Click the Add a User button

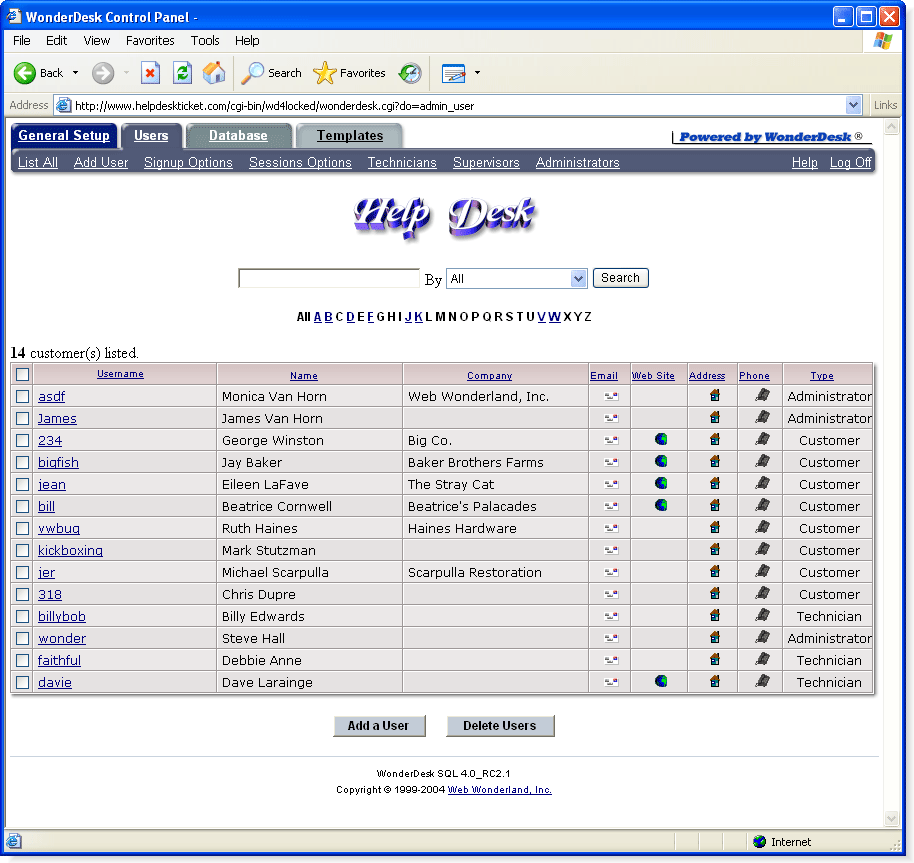pyautogui.click(x=378, y=725)
